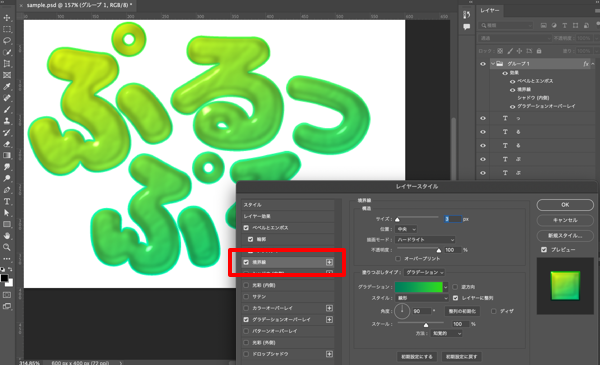Change screen mode from toolbar icon

[x=7, y=306]
